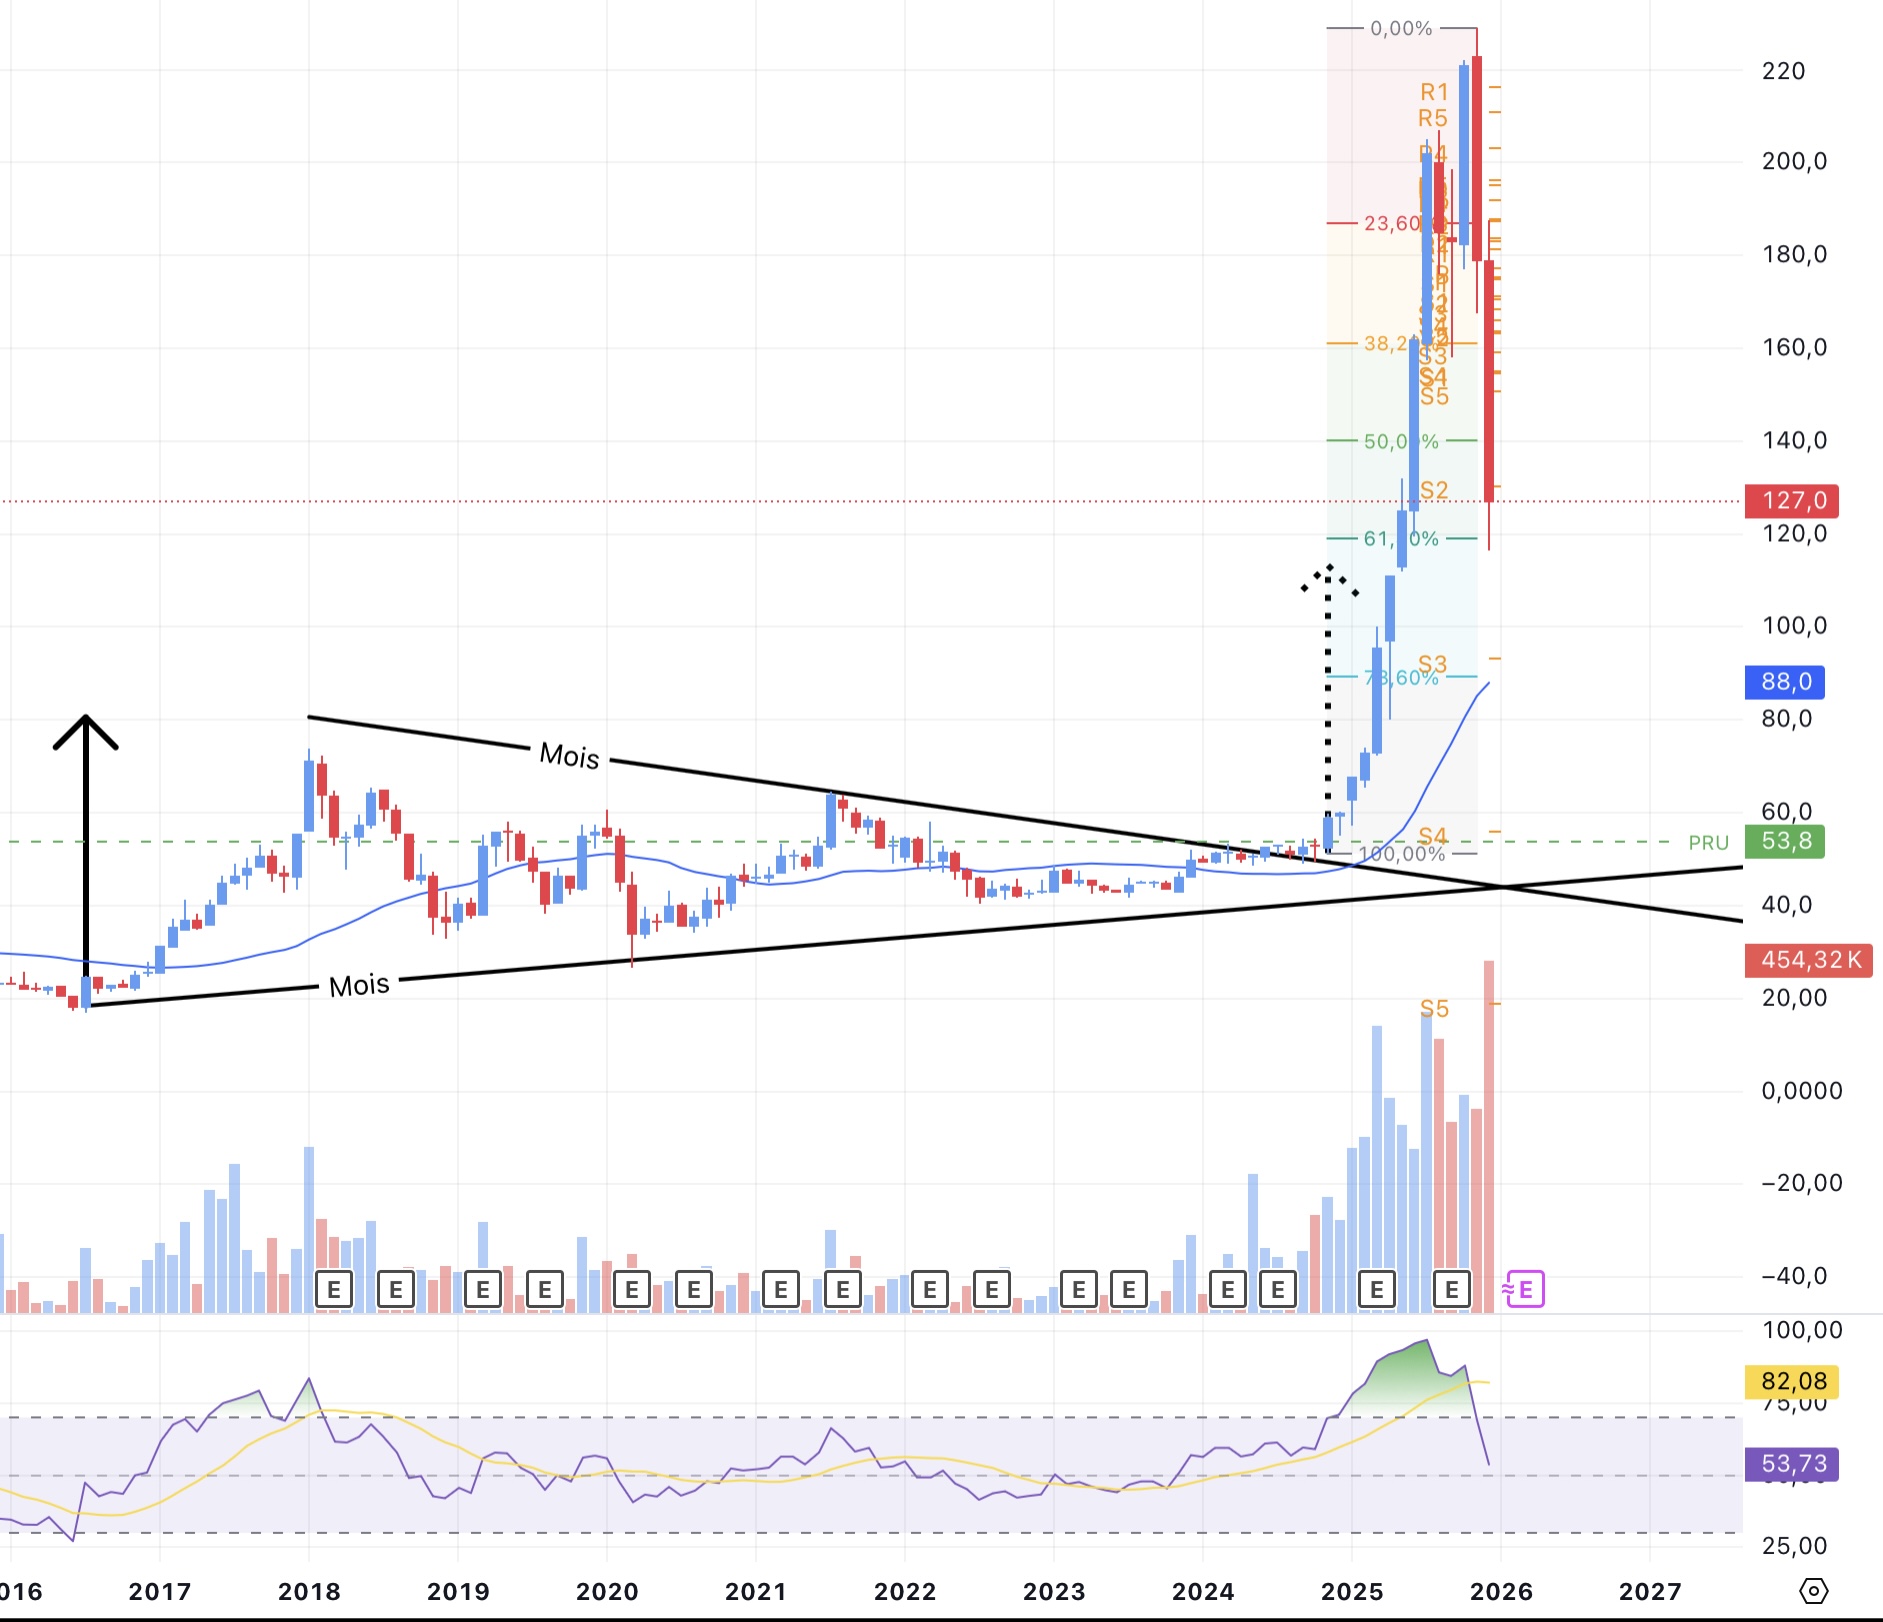Select the 160,0 tick on the price axis
The height and width of the screenshot is (1622, 1883).
1794,347
